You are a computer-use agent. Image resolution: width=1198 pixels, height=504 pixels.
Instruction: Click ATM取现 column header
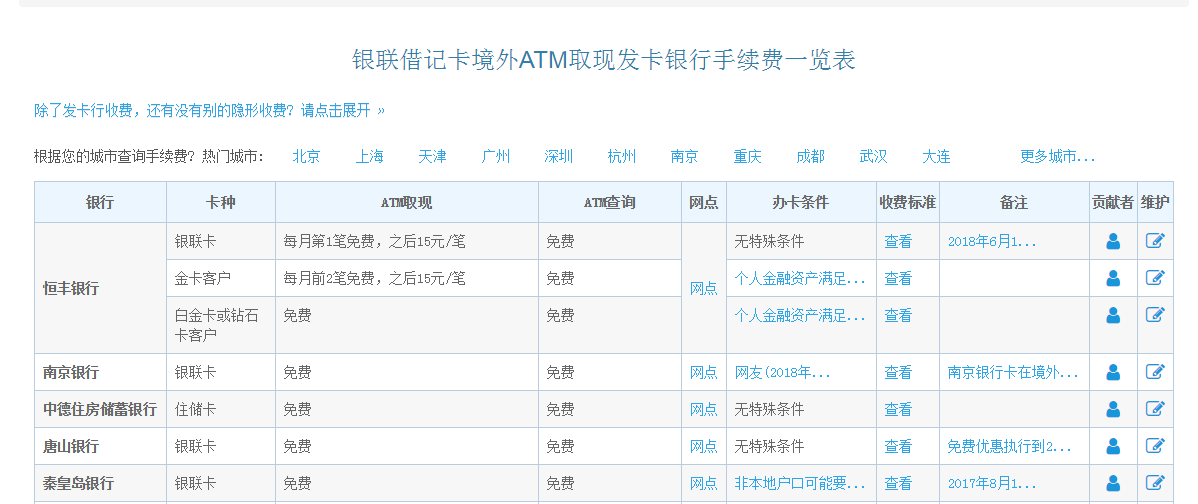pos(406,202)
